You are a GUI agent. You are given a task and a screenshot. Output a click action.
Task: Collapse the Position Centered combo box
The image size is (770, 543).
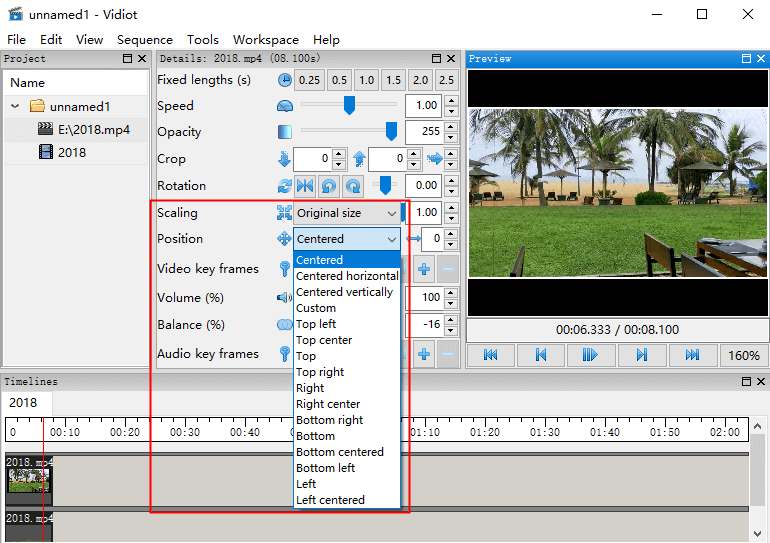[347, 239]
